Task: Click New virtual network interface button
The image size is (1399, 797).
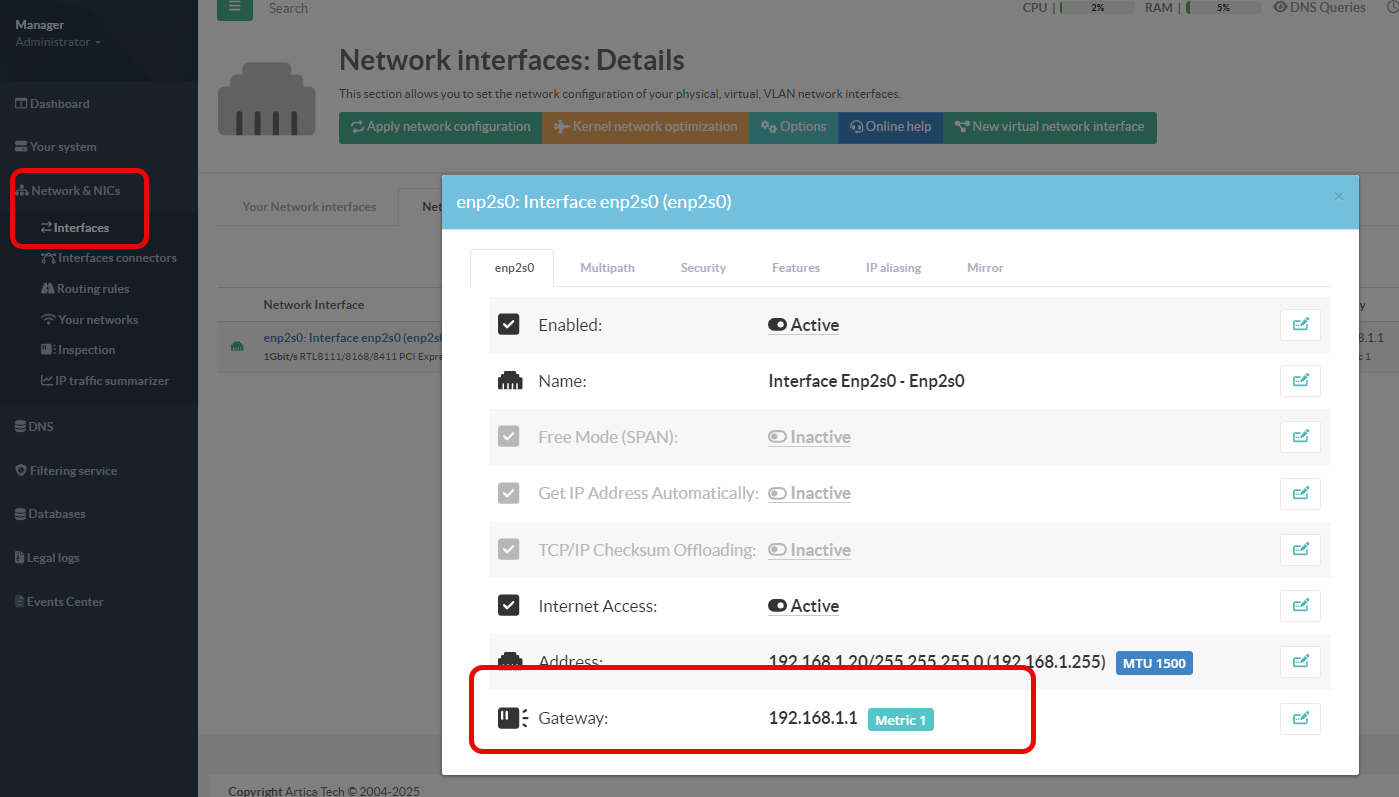Action: click(1049, 127)
